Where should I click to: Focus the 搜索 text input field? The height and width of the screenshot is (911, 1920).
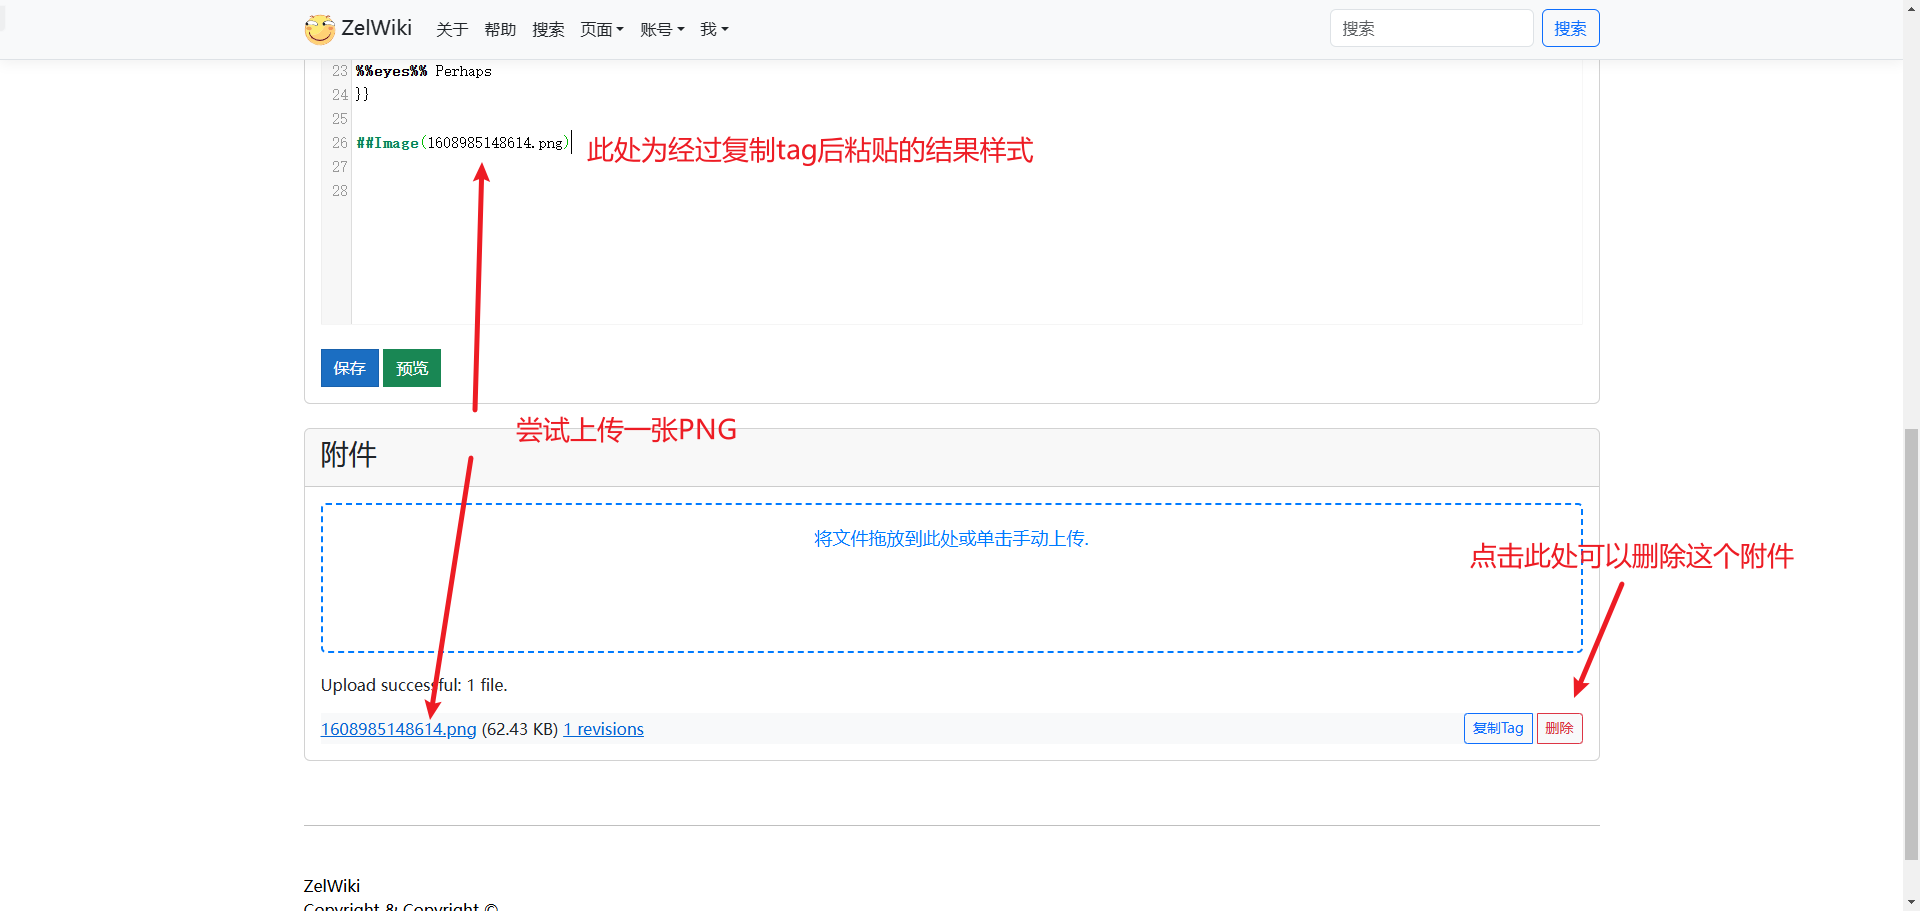(x=1430, y=29)
